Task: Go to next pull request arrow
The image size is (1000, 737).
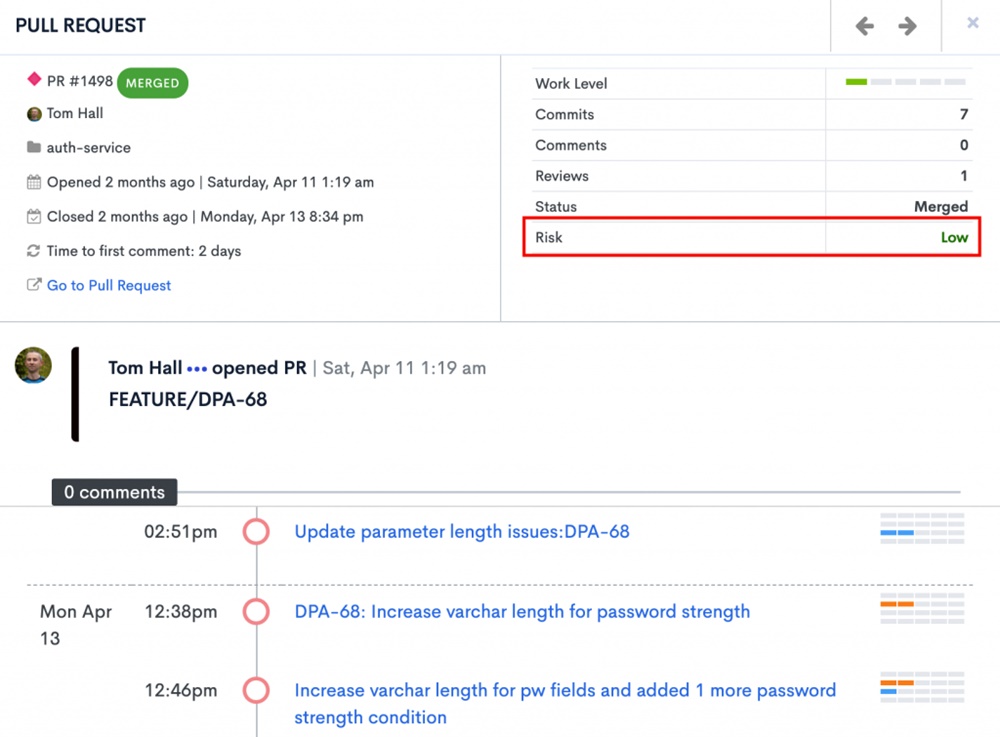Action: (907, 26)
